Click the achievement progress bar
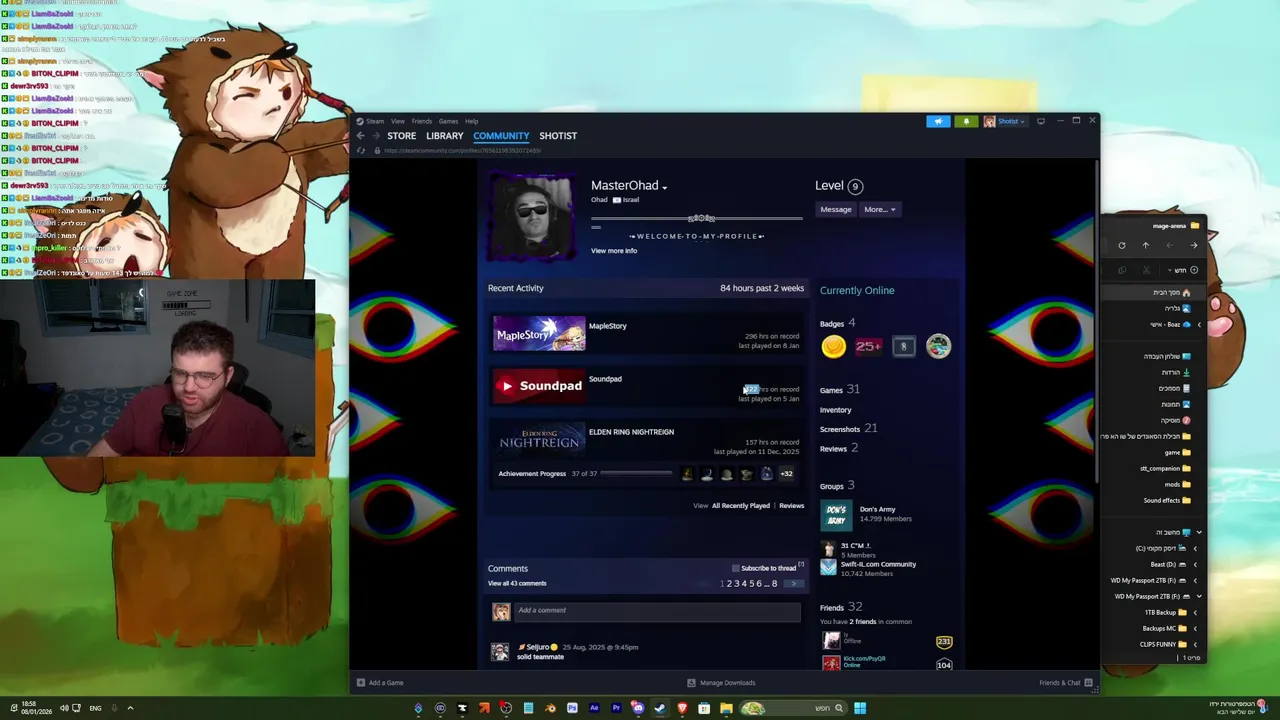 [635, 474]
